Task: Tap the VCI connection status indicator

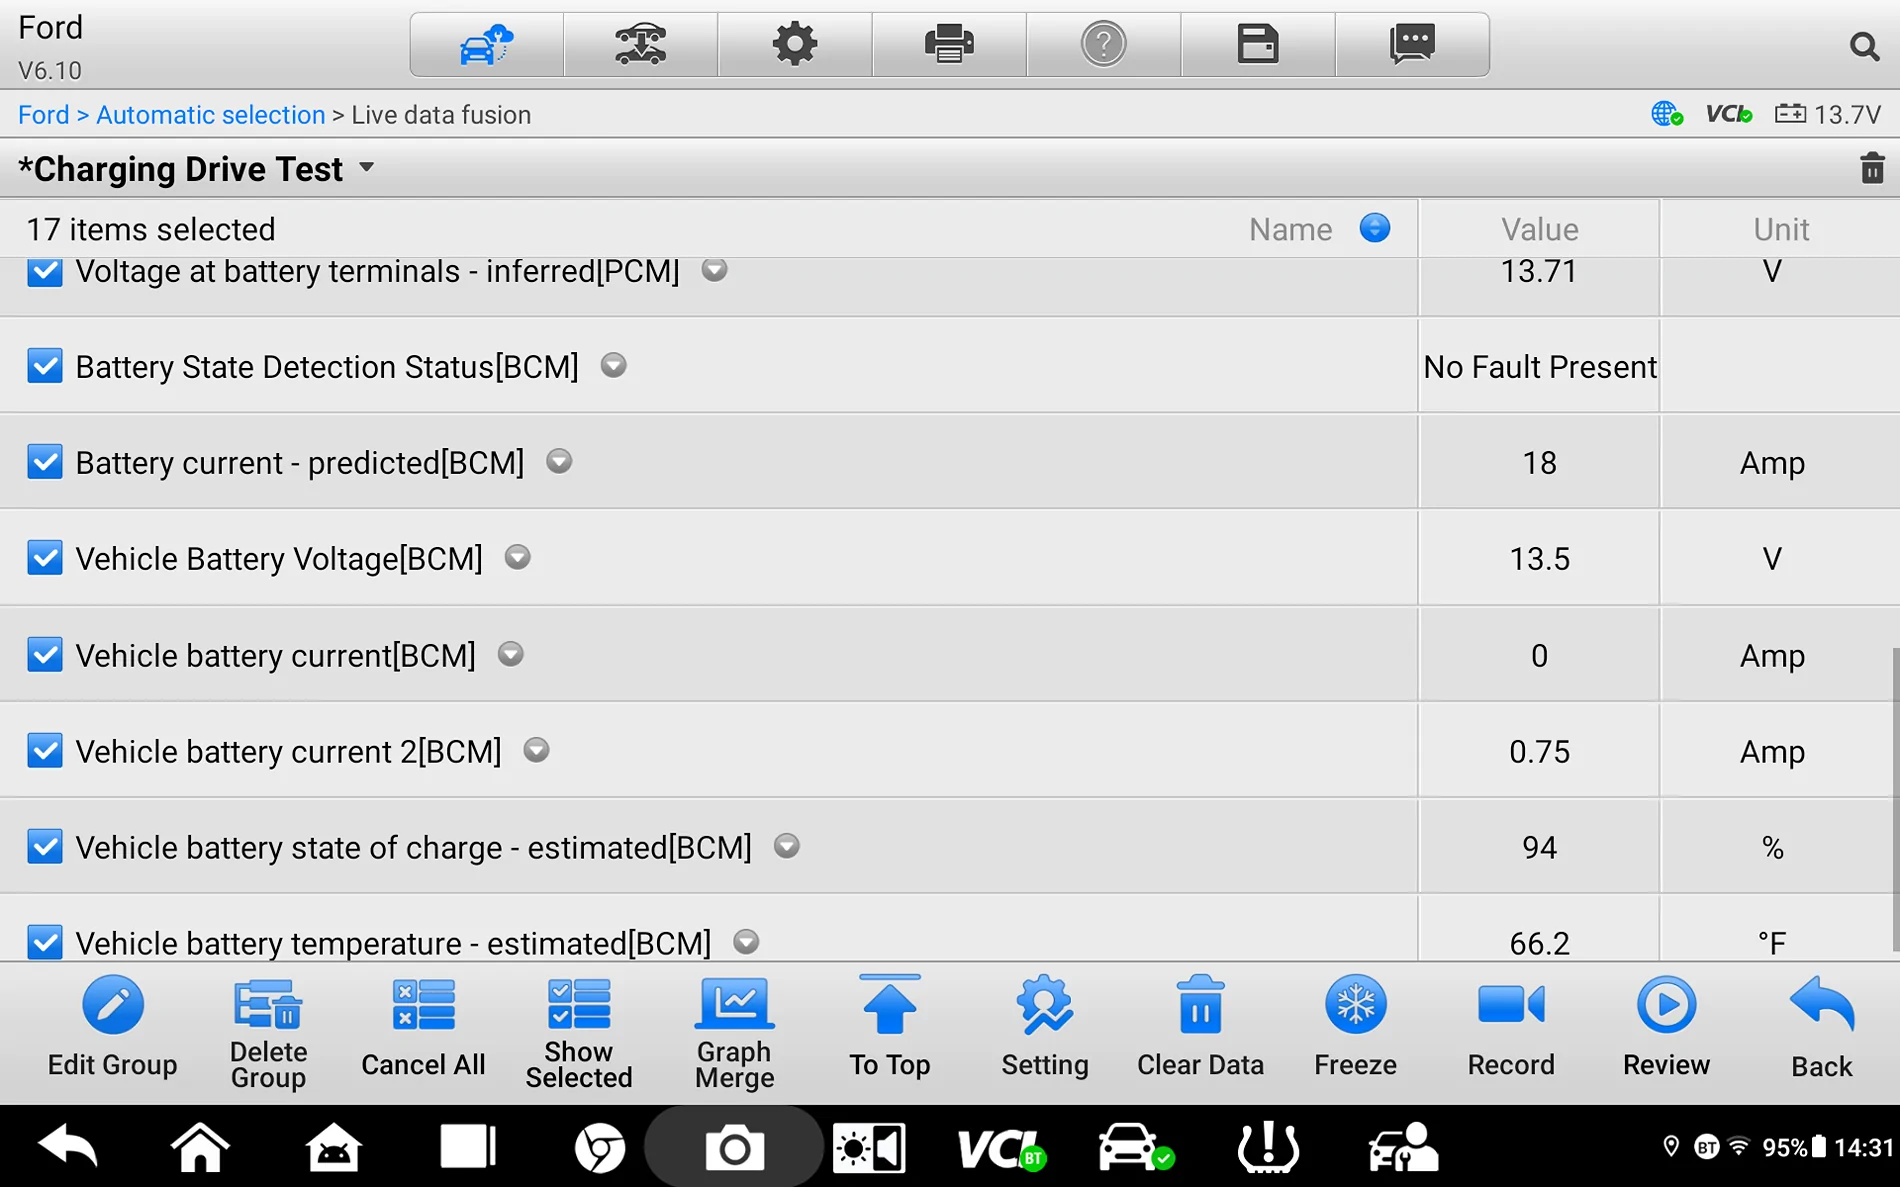Action: coord(1729,114)
